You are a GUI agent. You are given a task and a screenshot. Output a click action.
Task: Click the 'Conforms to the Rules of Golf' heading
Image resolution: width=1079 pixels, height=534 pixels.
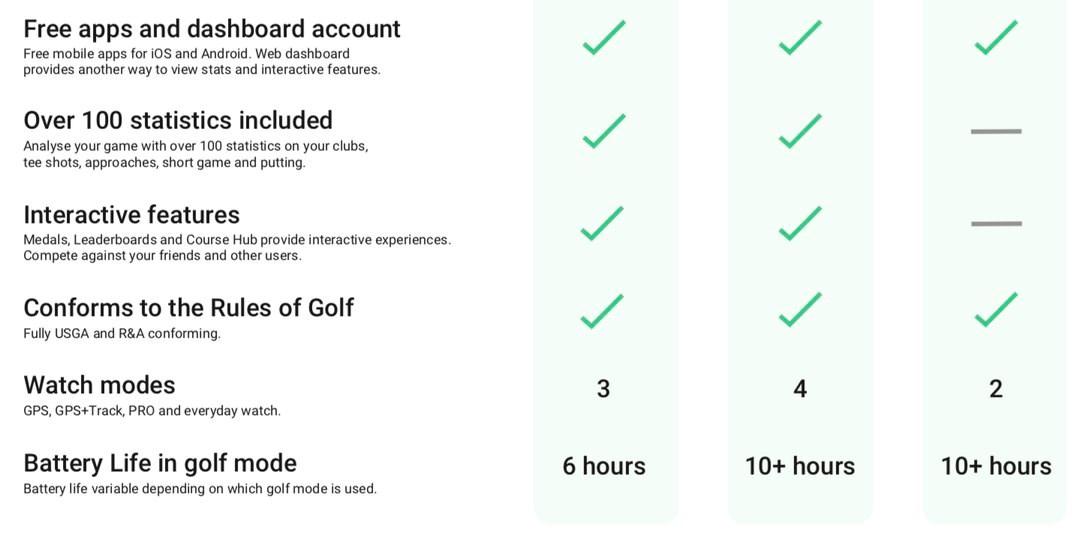(x=188, y=307)
